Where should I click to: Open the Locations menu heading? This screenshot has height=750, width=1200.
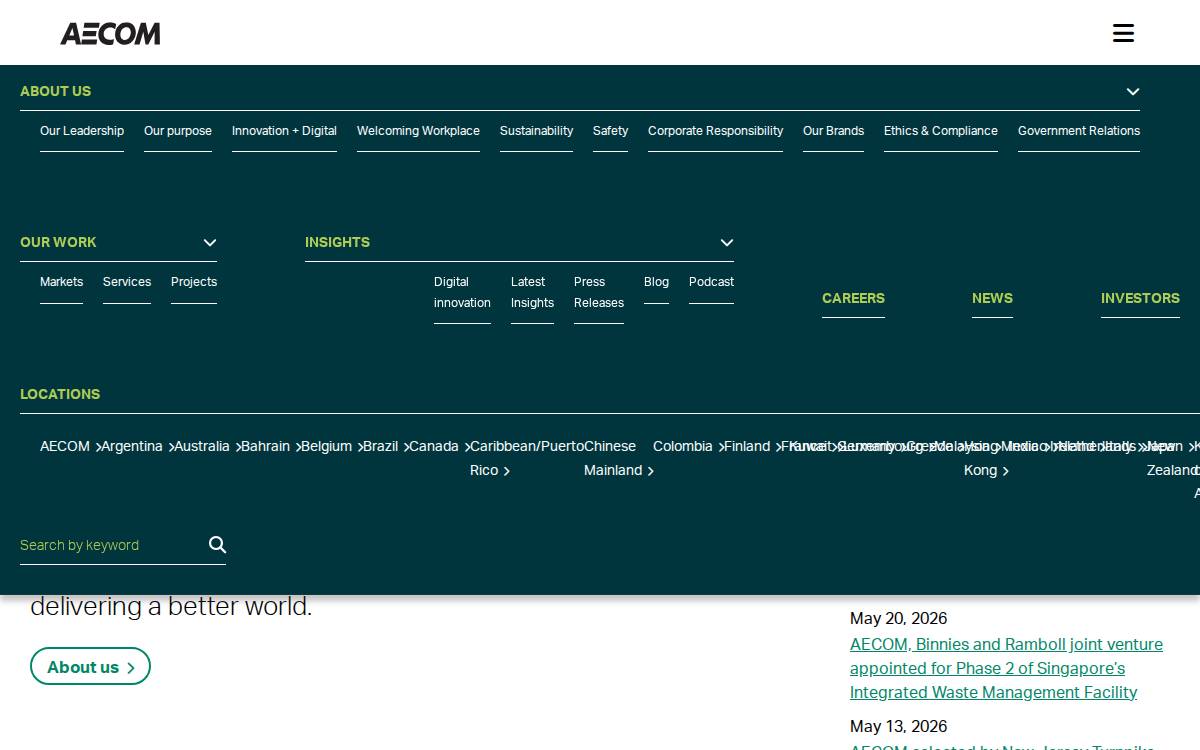[x=60, y=394]
